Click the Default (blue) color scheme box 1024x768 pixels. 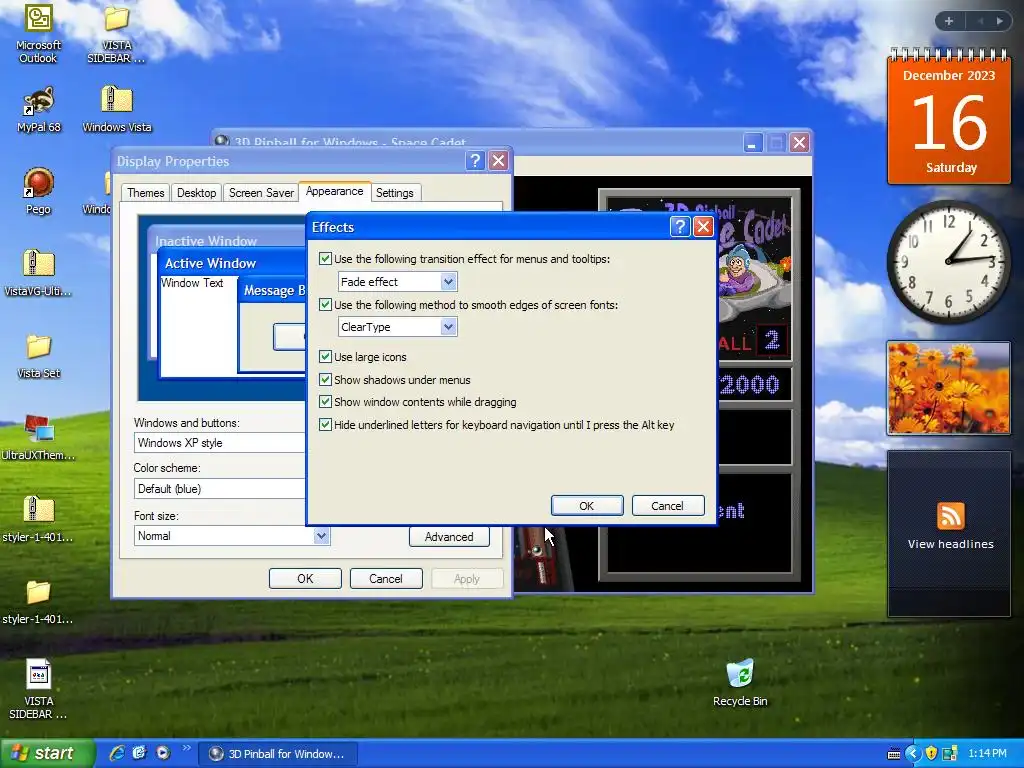coord(220,488)
